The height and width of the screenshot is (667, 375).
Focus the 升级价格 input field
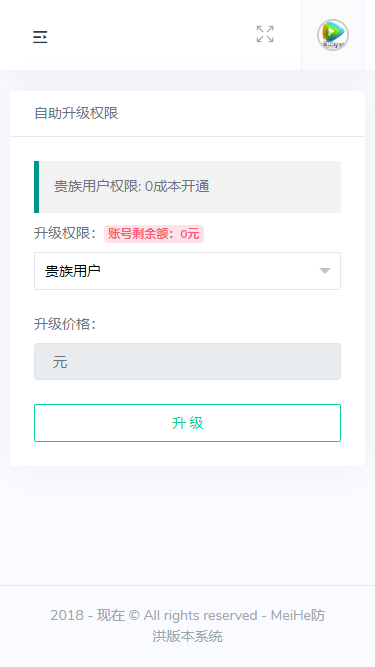click(188, 362)
